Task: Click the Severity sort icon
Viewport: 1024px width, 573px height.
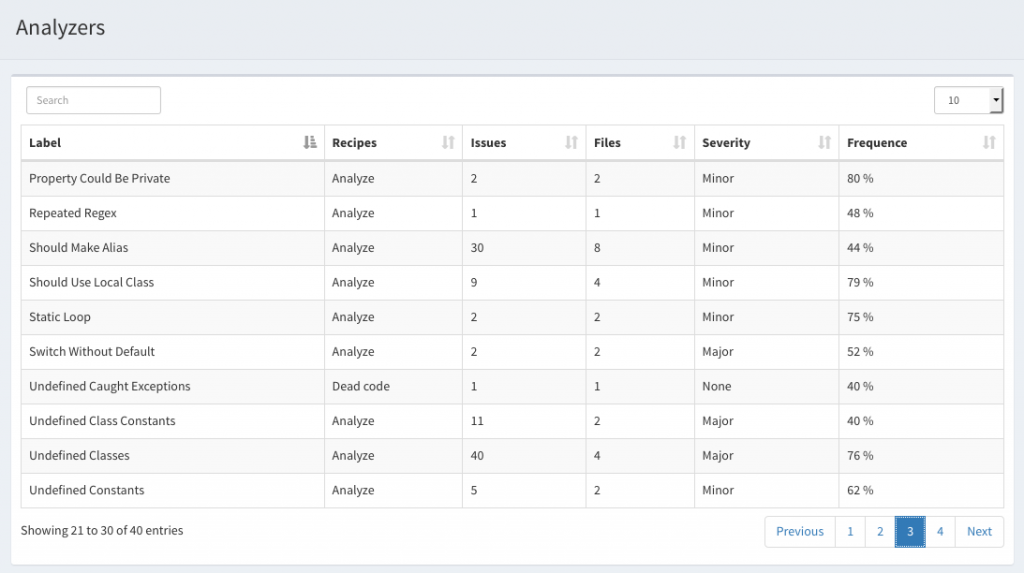Action: (825, 142)
